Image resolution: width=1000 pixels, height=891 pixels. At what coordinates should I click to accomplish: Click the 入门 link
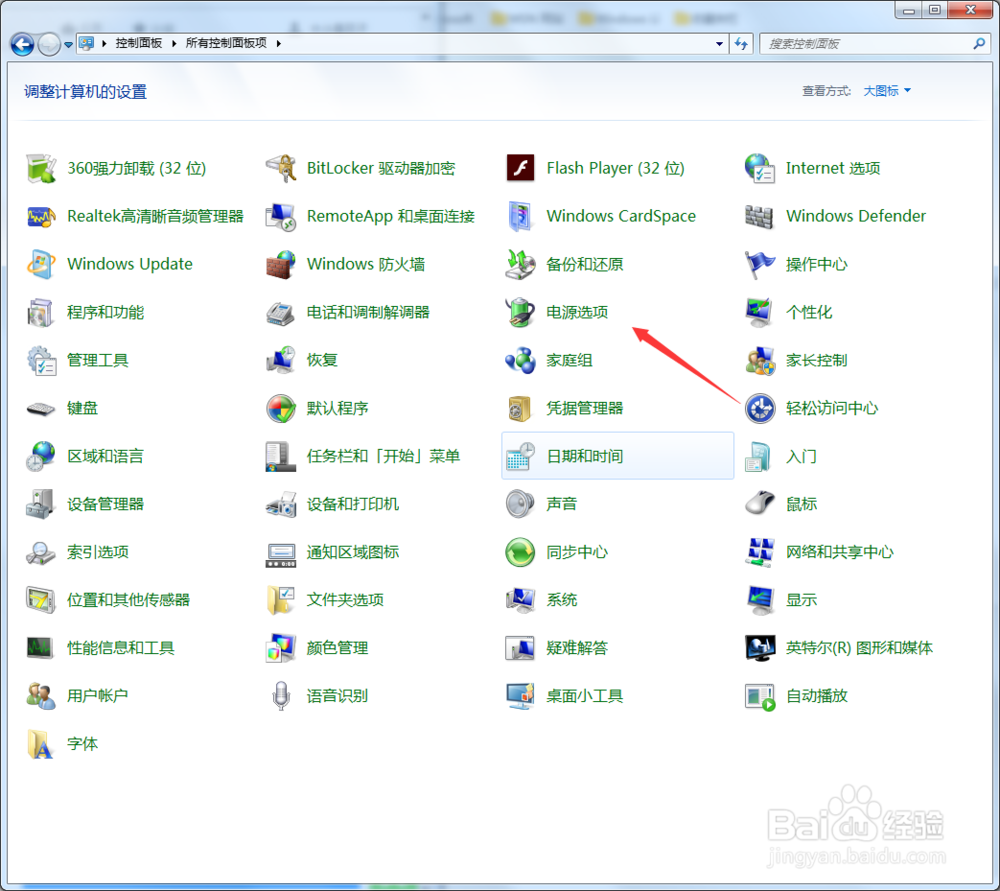coord(801,457)
